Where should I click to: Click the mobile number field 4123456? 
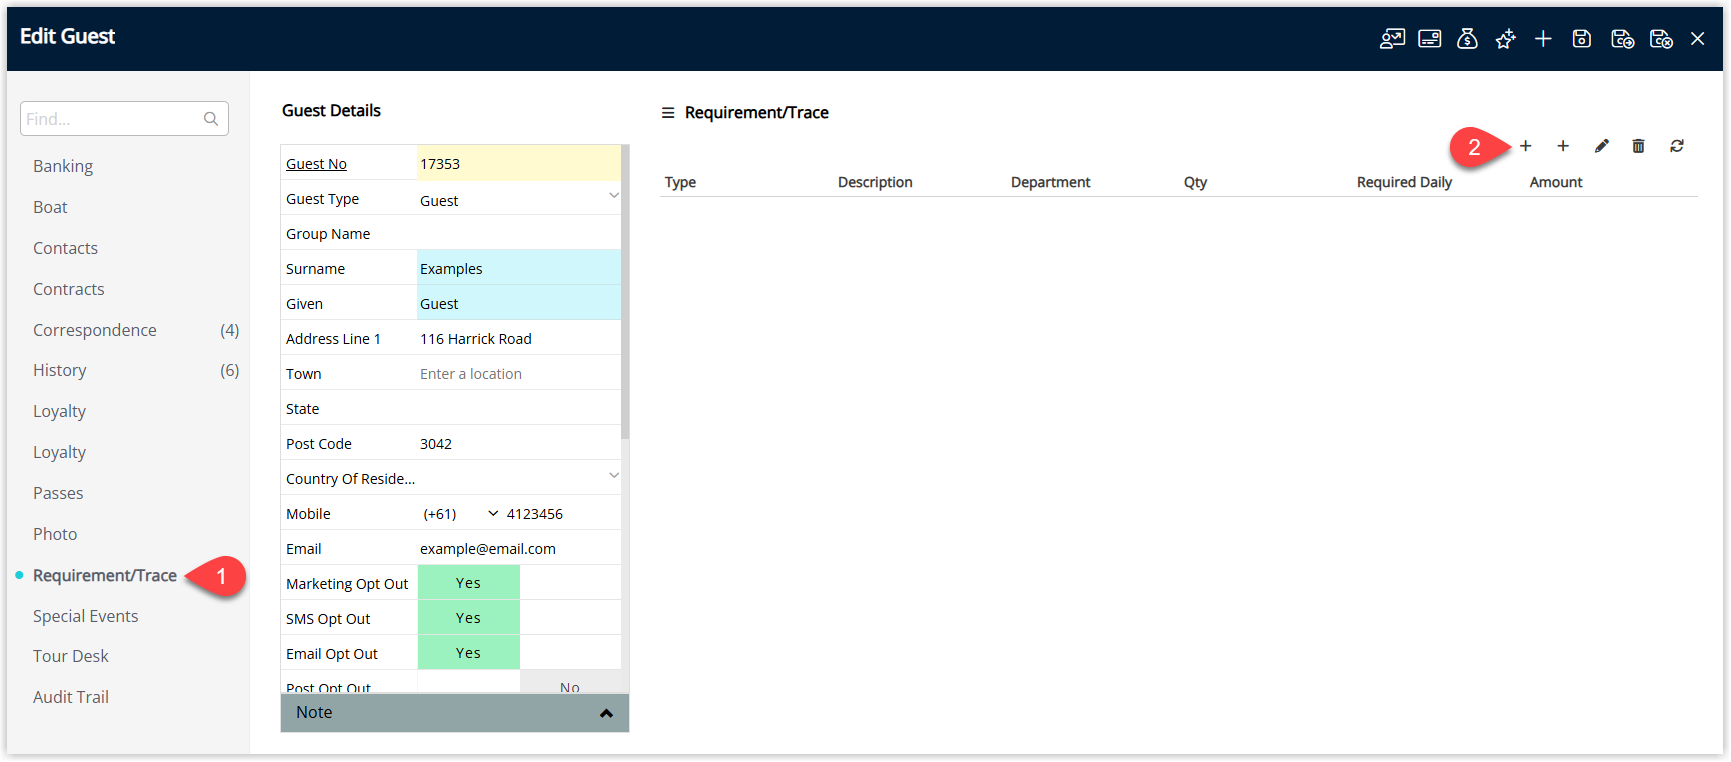pos(562,514)
